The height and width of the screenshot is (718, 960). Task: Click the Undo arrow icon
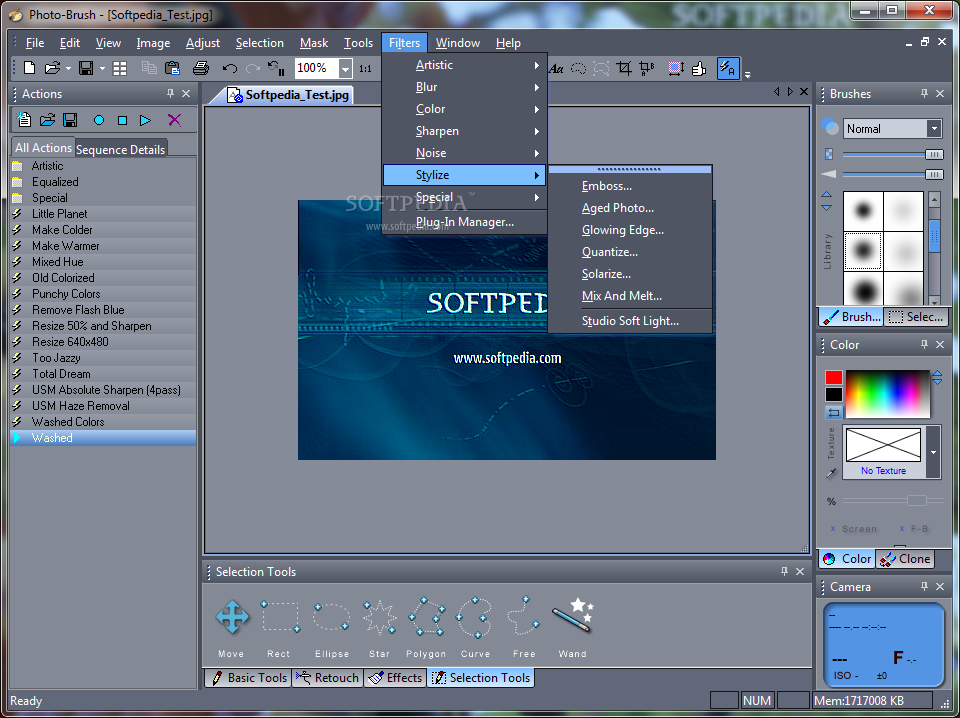point(230,68)
